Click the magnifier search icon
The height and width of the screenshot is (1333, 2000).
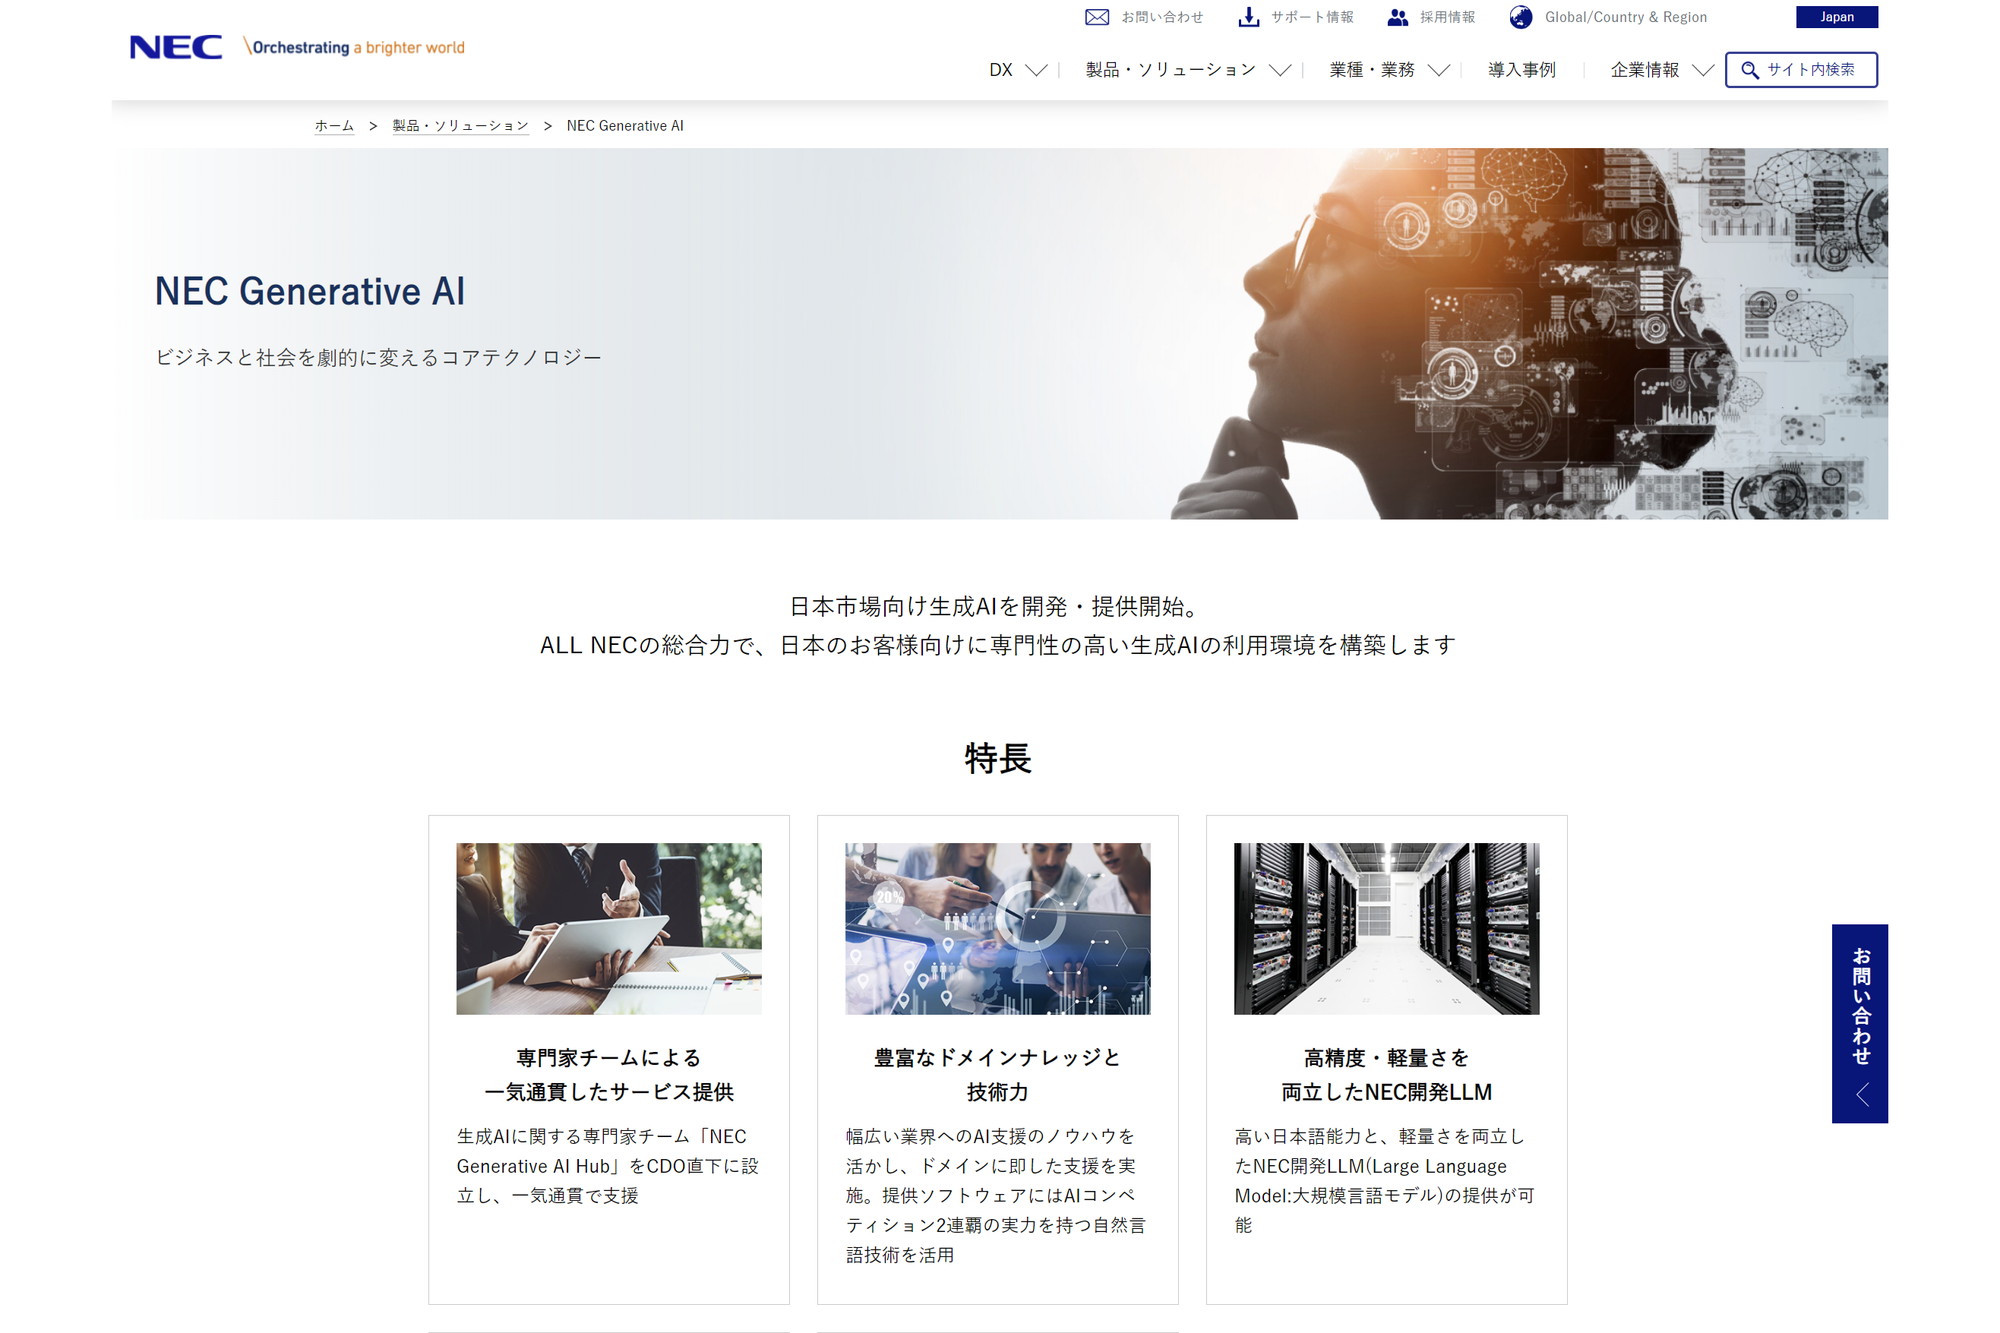pos(1750,70)
